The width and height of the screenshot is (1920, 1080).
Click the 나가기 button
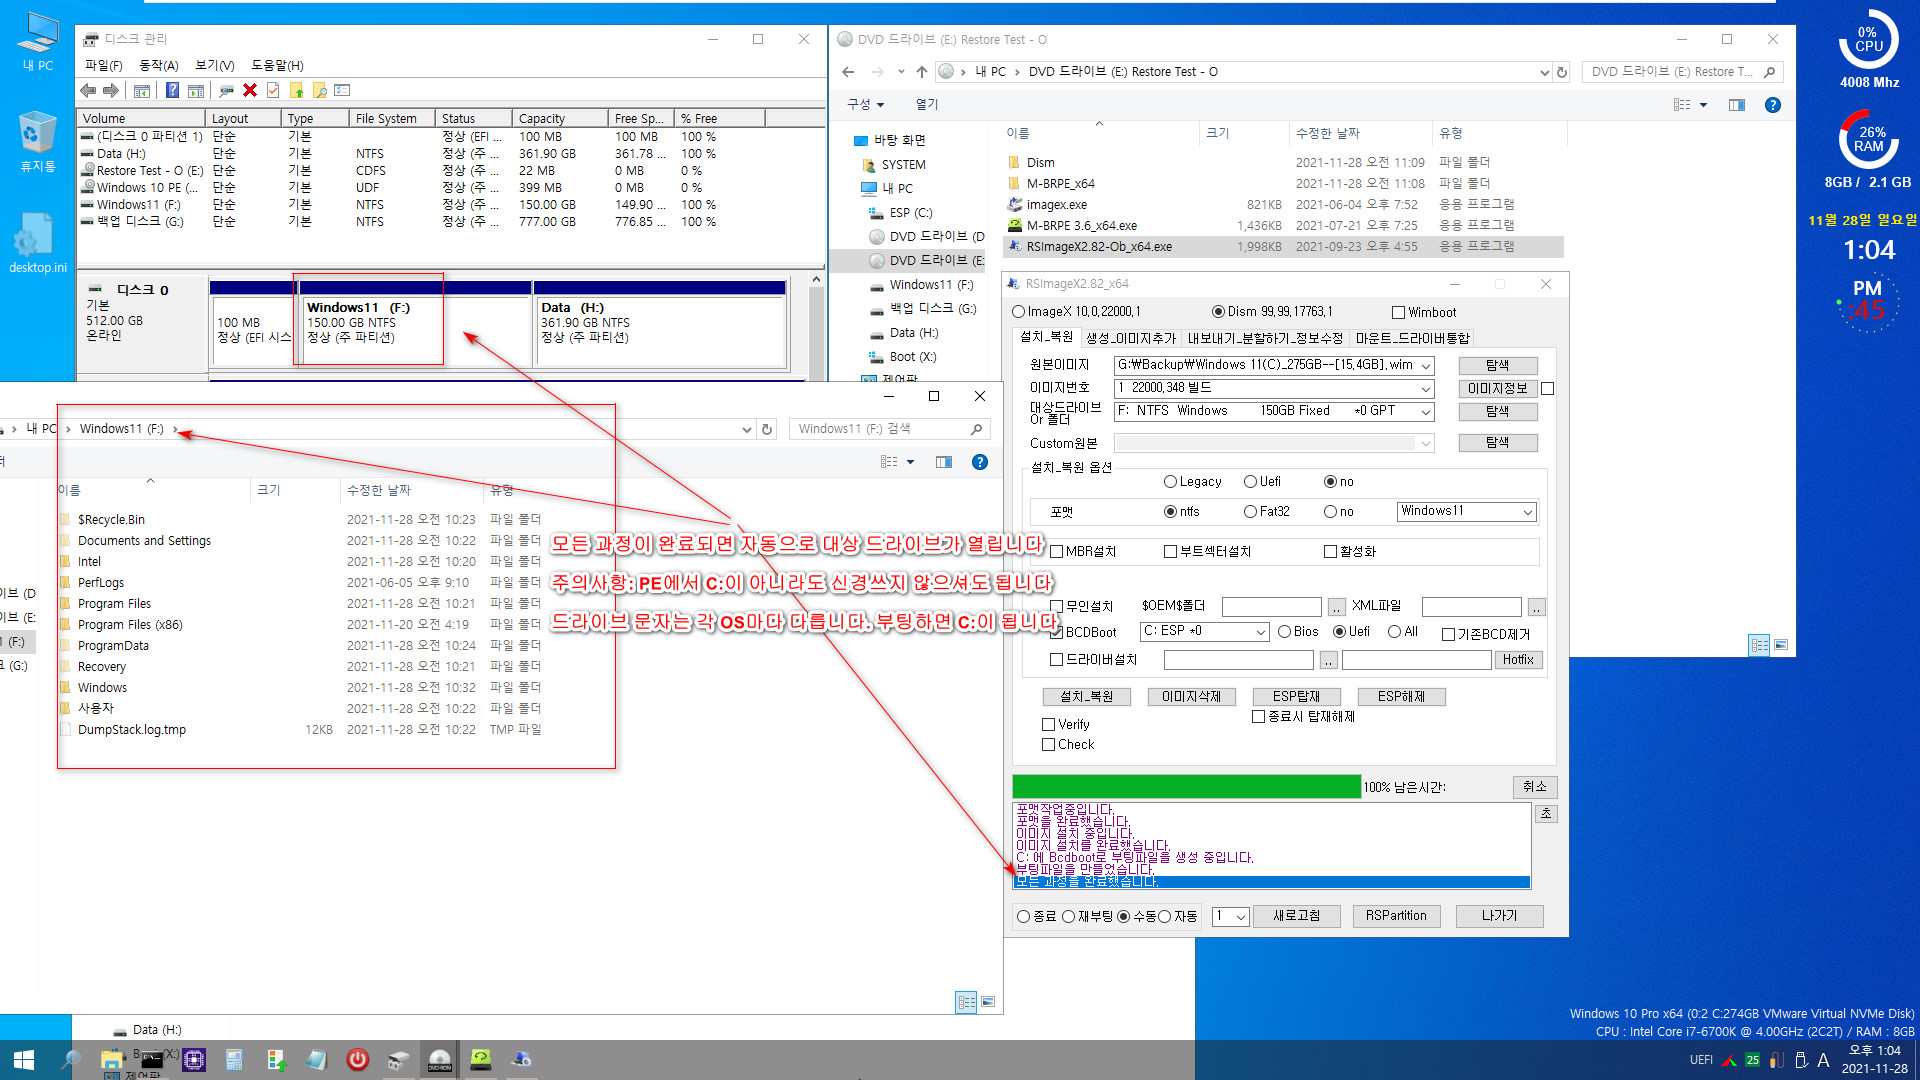(x=1499, y=916)
